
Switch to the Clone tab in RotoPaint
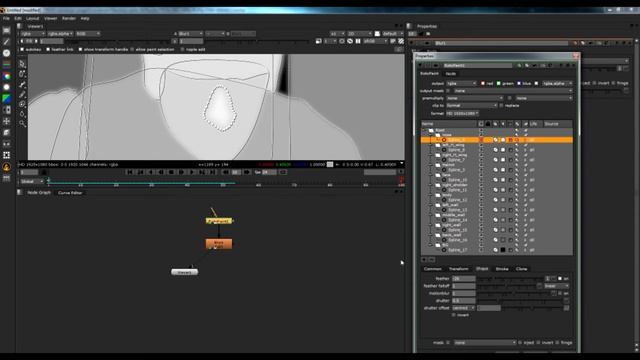coord(521,269)
